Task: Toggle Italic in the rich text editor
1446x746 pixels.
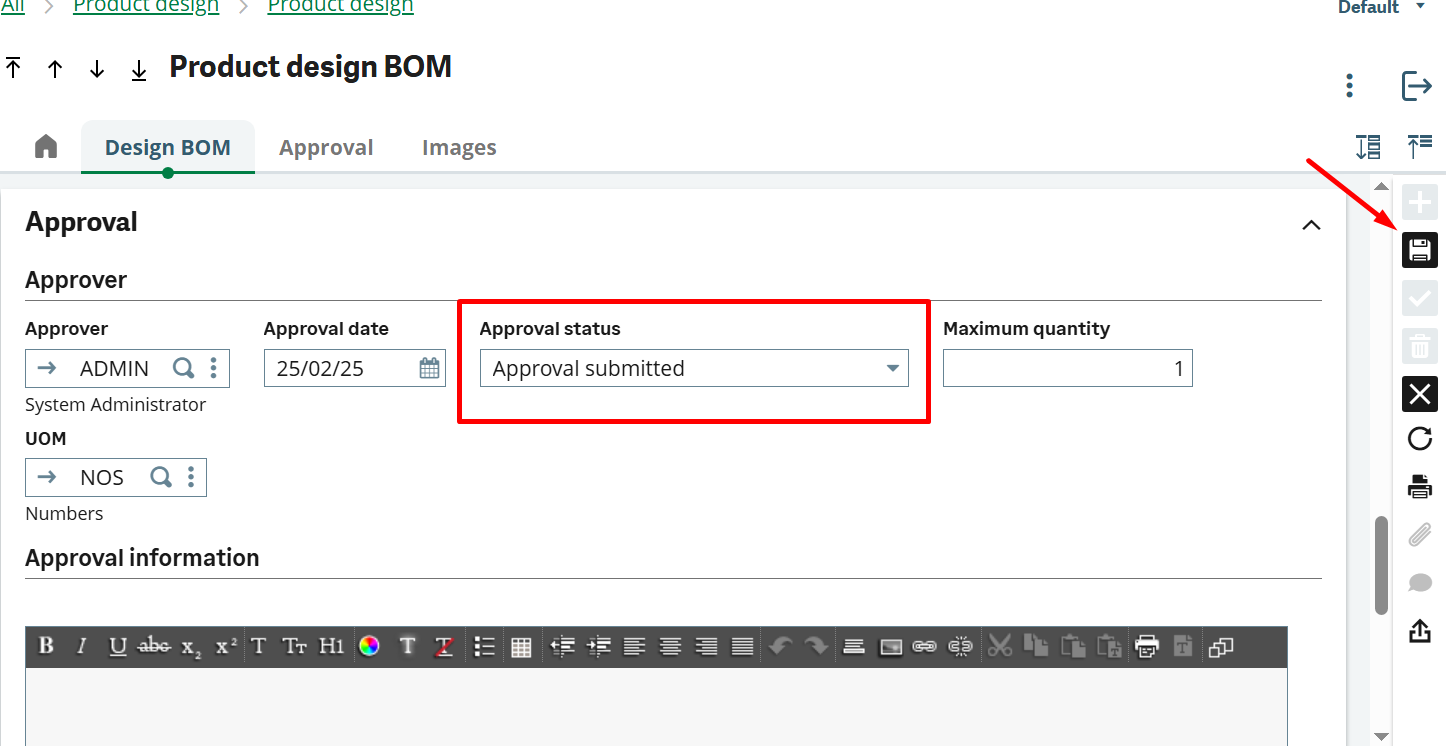Action: (82, 646)
